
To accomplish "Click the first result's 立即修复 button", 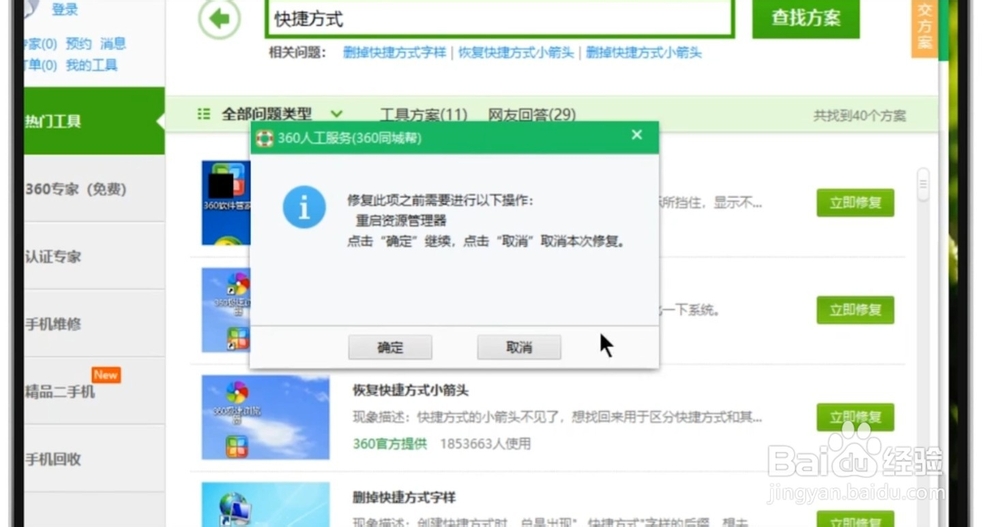I will (855, 203).
